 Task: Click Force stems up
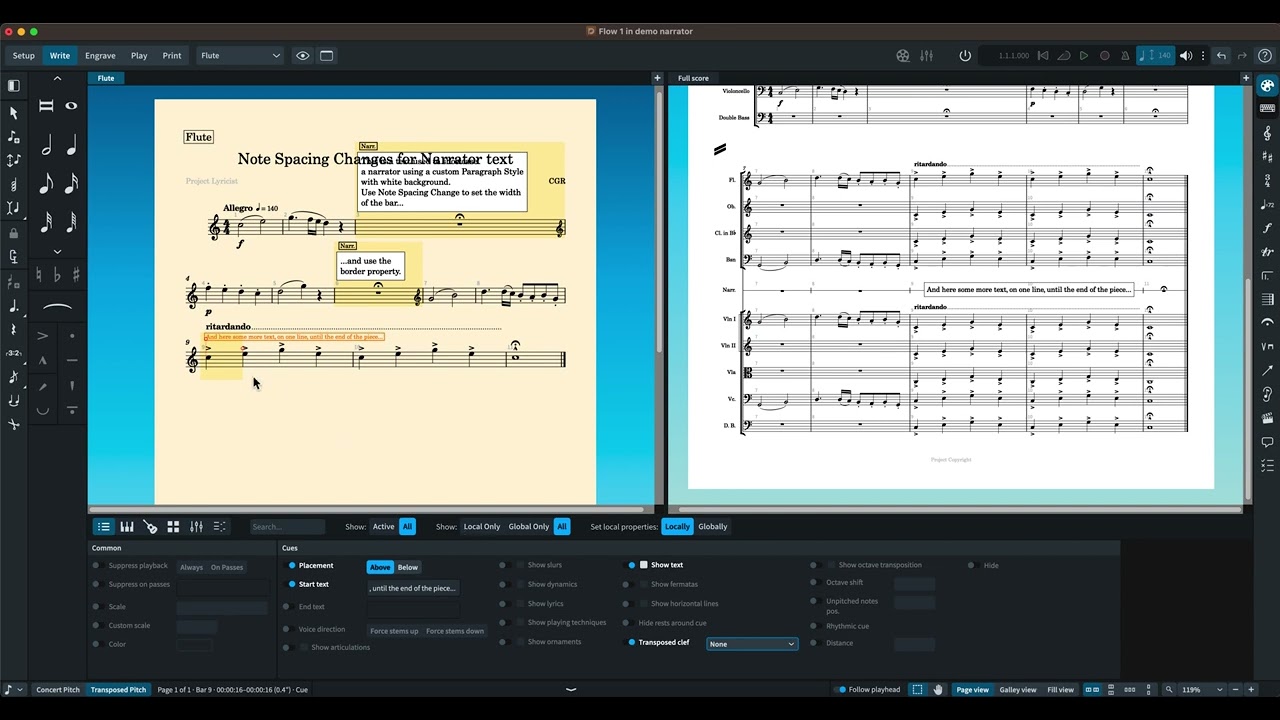pos(394,631)
